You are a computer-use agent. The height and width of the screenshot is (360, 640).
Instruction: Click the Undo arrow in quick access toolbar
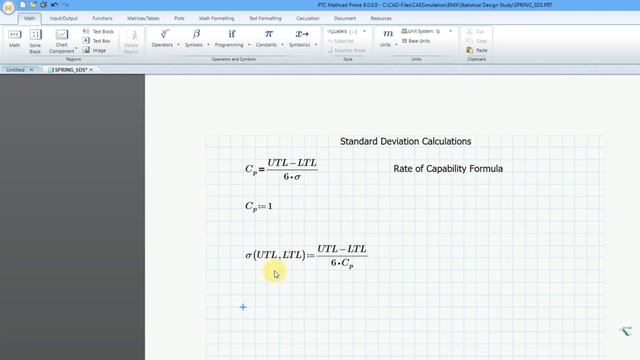[x=54, y=5]
